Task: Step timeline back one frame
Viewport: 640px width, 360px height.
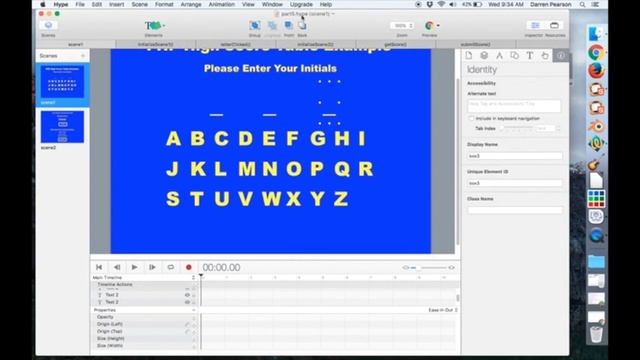Action: [x=117, y=267]
